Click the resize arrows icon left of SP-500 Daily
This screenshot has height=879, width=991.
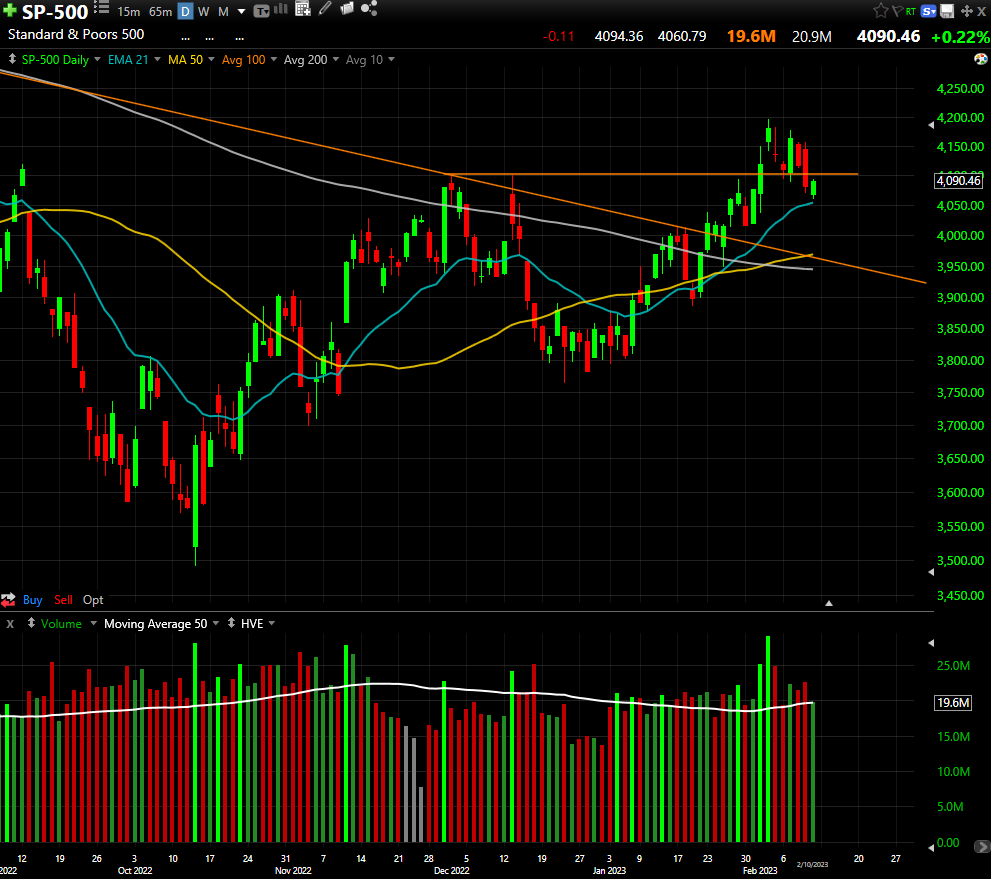click(12, 59)
